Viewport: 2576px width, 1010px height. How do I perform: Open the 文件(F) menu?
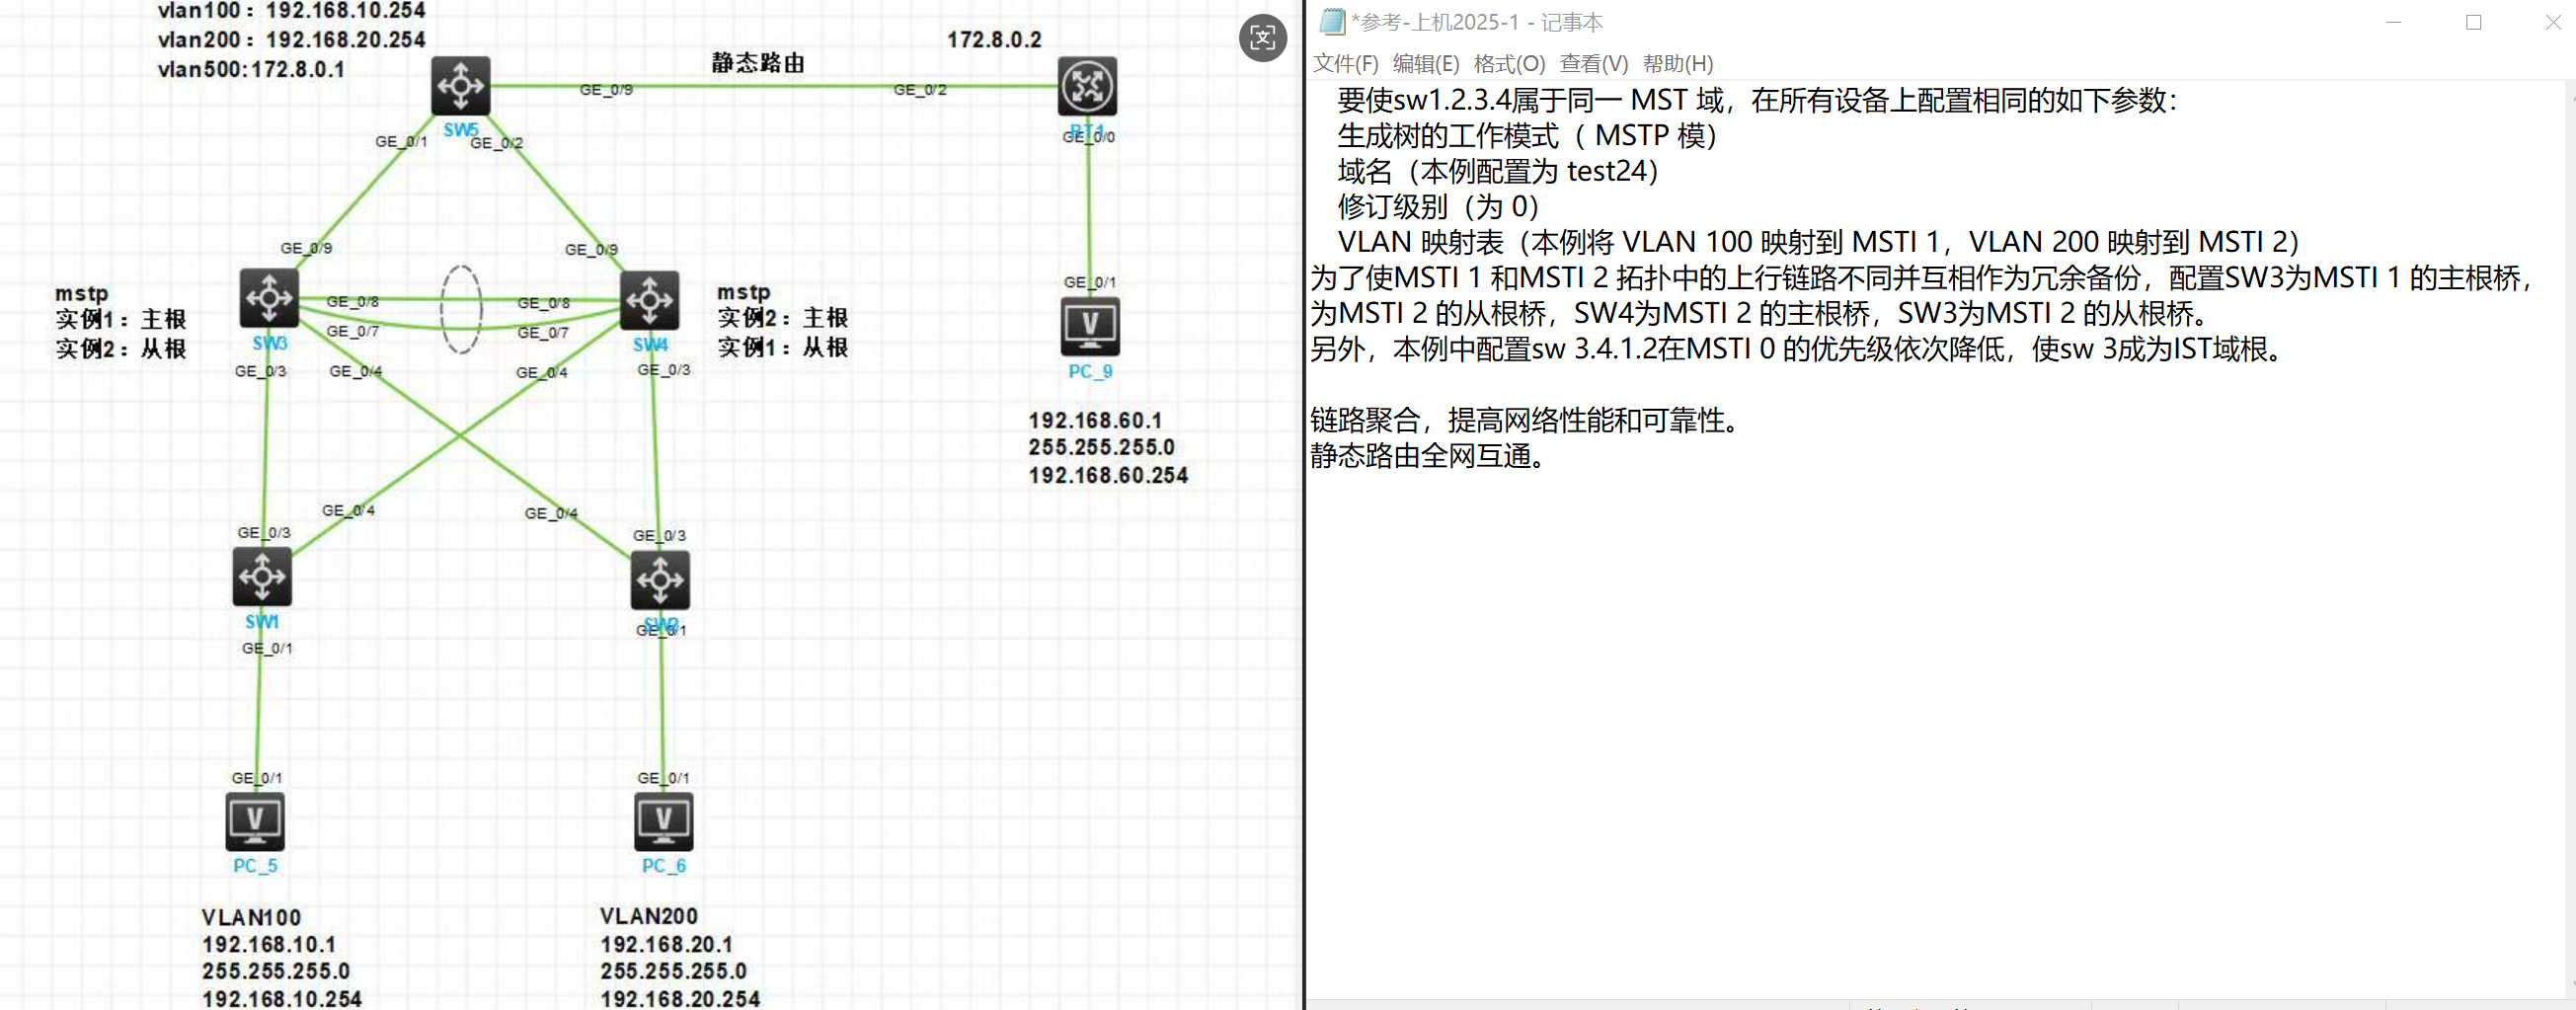[x=1345, y=64]
